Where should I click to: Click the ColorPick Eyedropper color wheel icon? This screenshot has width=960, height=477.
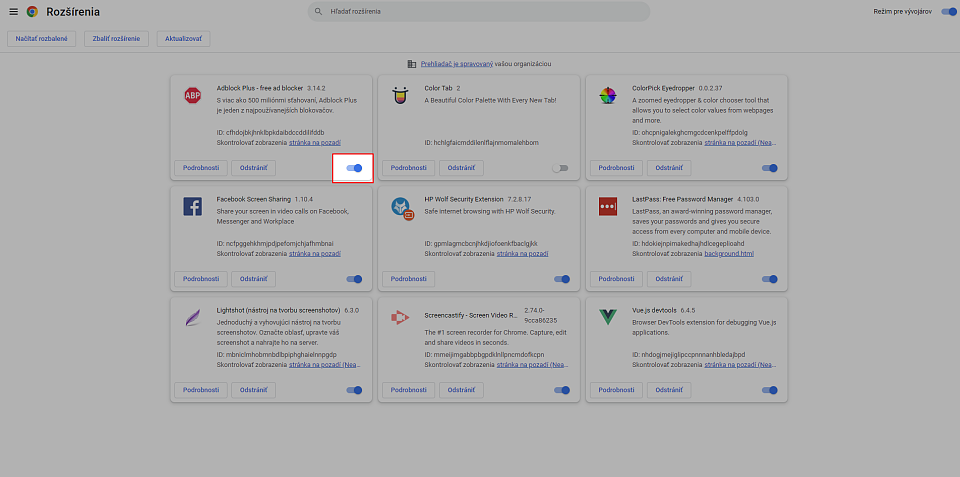pyautogui.click(x=608, y=96)
